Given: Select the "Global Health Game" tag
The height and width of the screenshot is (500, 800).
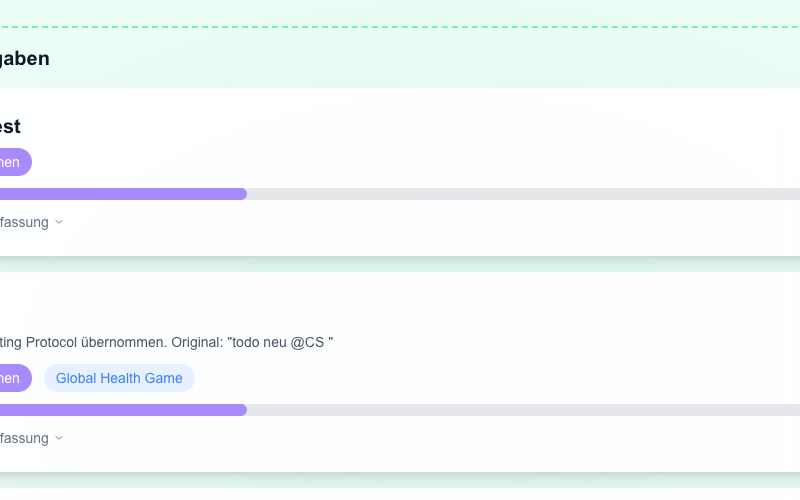Looking at the screenshot, I should click(x=119, y=378).
